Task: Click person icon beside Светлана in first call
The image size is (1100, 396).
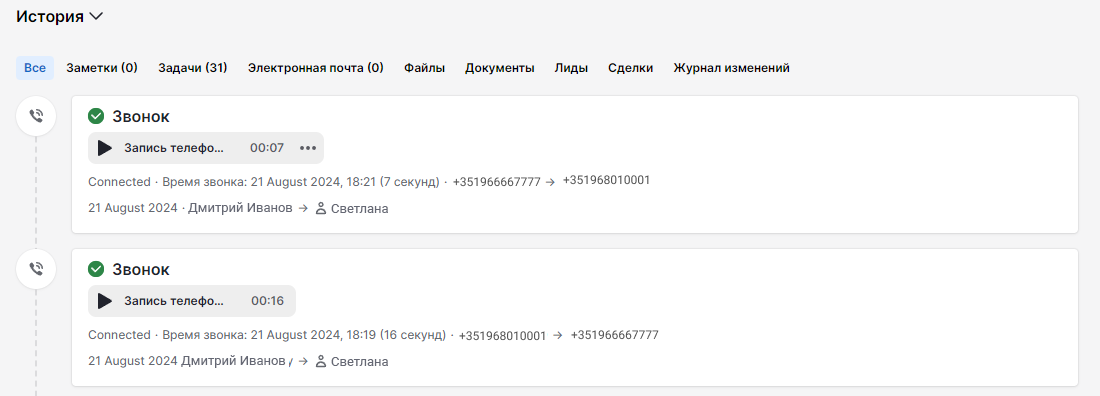Action: 321,209
